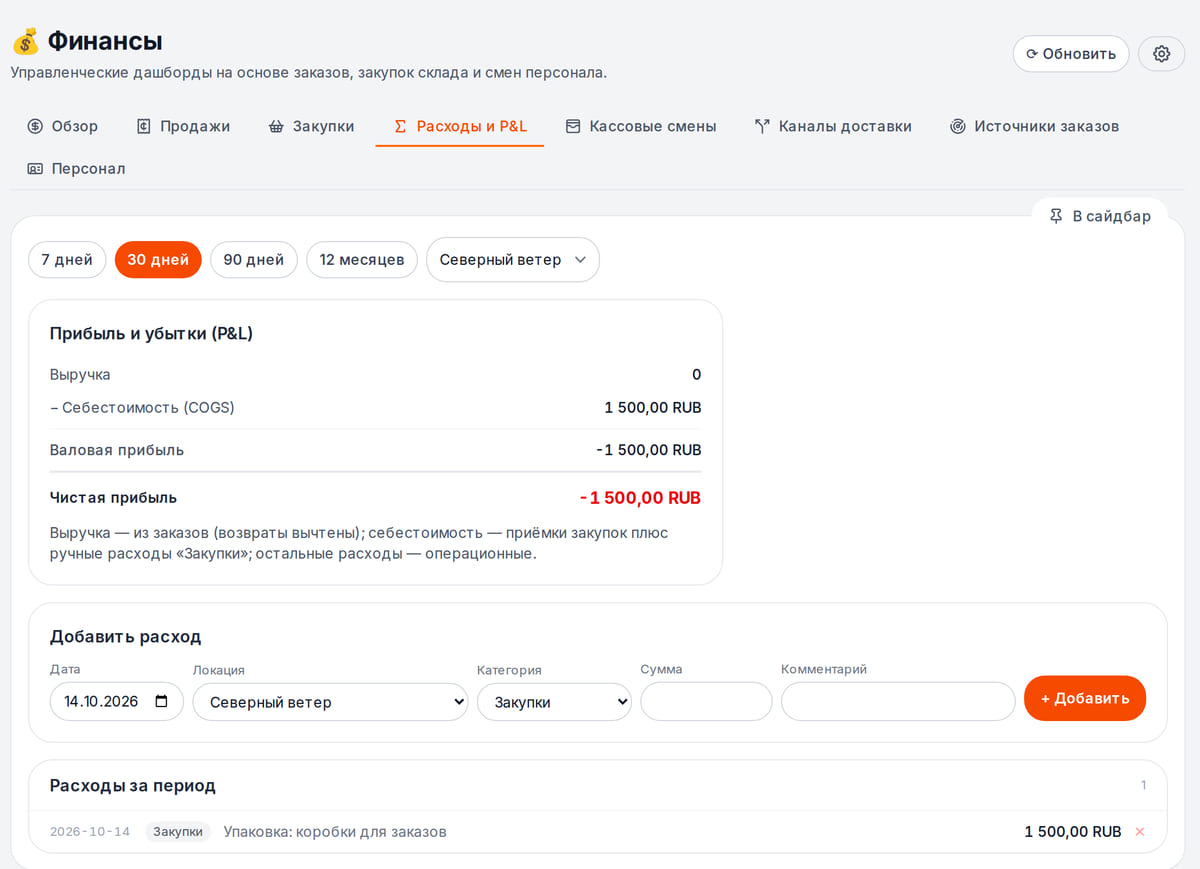Click the target icon on Источники заказов
This screenshot has width=1200, height=869.
pos(958,126)
